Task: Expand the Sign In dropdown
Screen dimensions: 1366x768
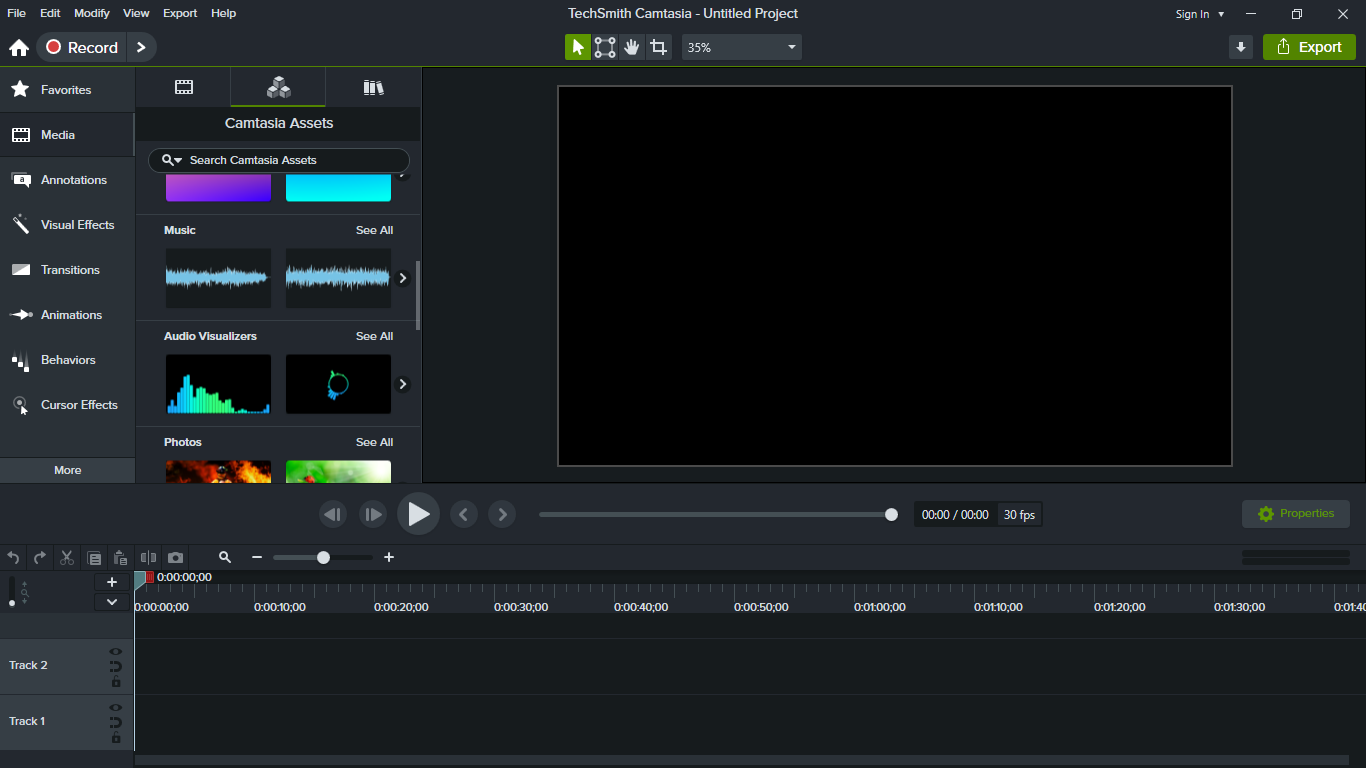Action: pyautogui.click(x=1200, y=14)
